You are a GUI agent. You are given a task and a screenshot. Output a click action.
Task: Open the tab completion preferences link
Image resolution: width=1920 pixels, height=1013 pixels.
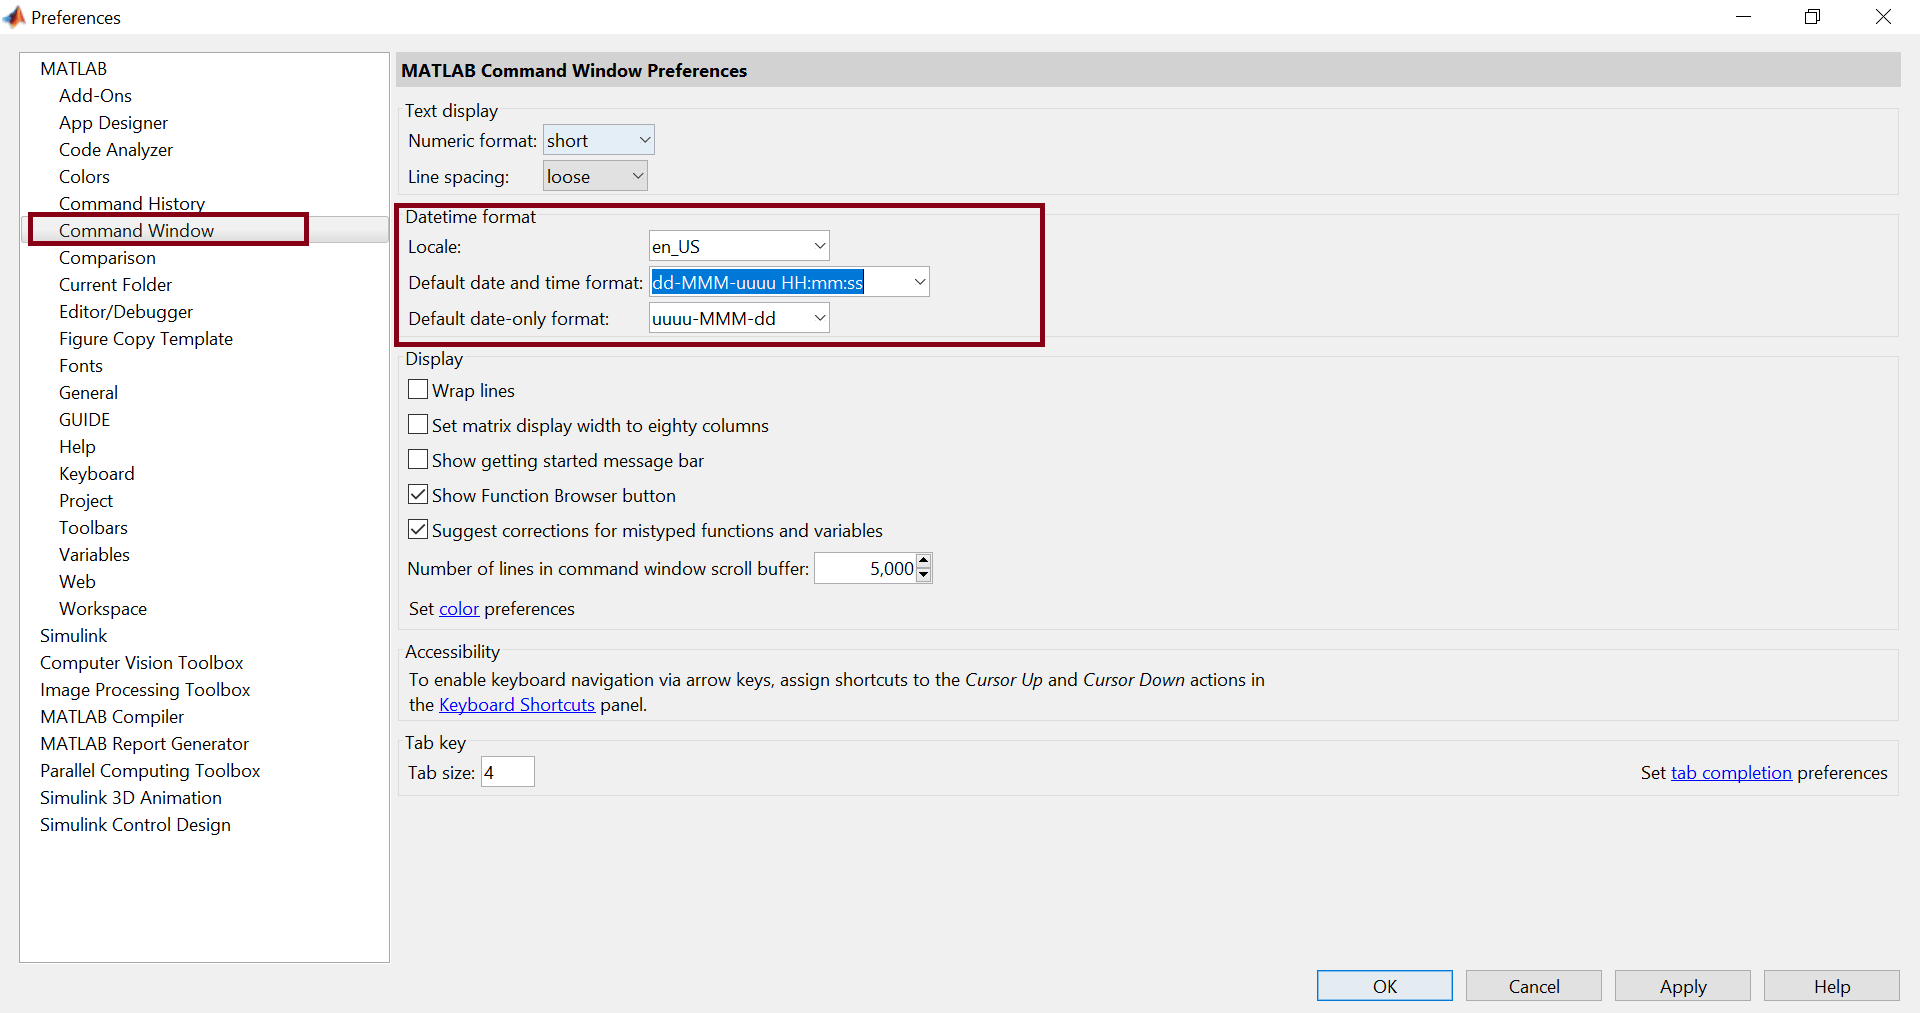[1731, 772]
